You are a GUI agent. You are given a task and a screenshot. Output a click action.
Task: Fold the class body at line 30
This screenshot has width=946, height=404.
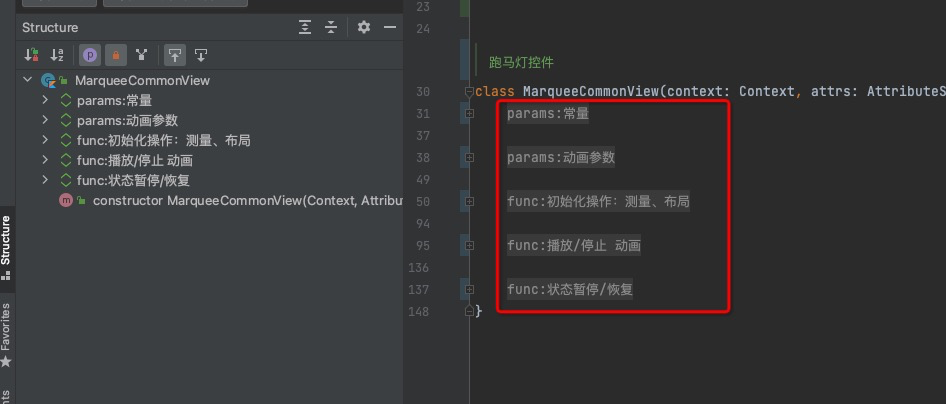click(469, 92)
